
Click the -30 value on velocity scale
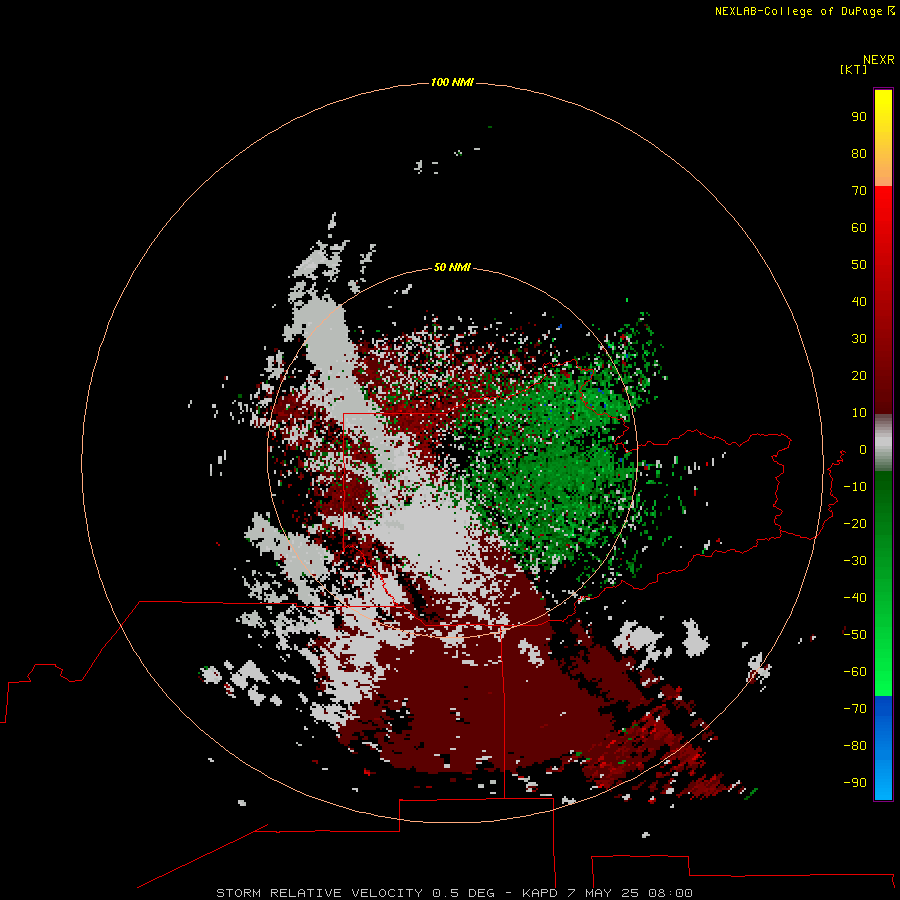coord(855,561)
